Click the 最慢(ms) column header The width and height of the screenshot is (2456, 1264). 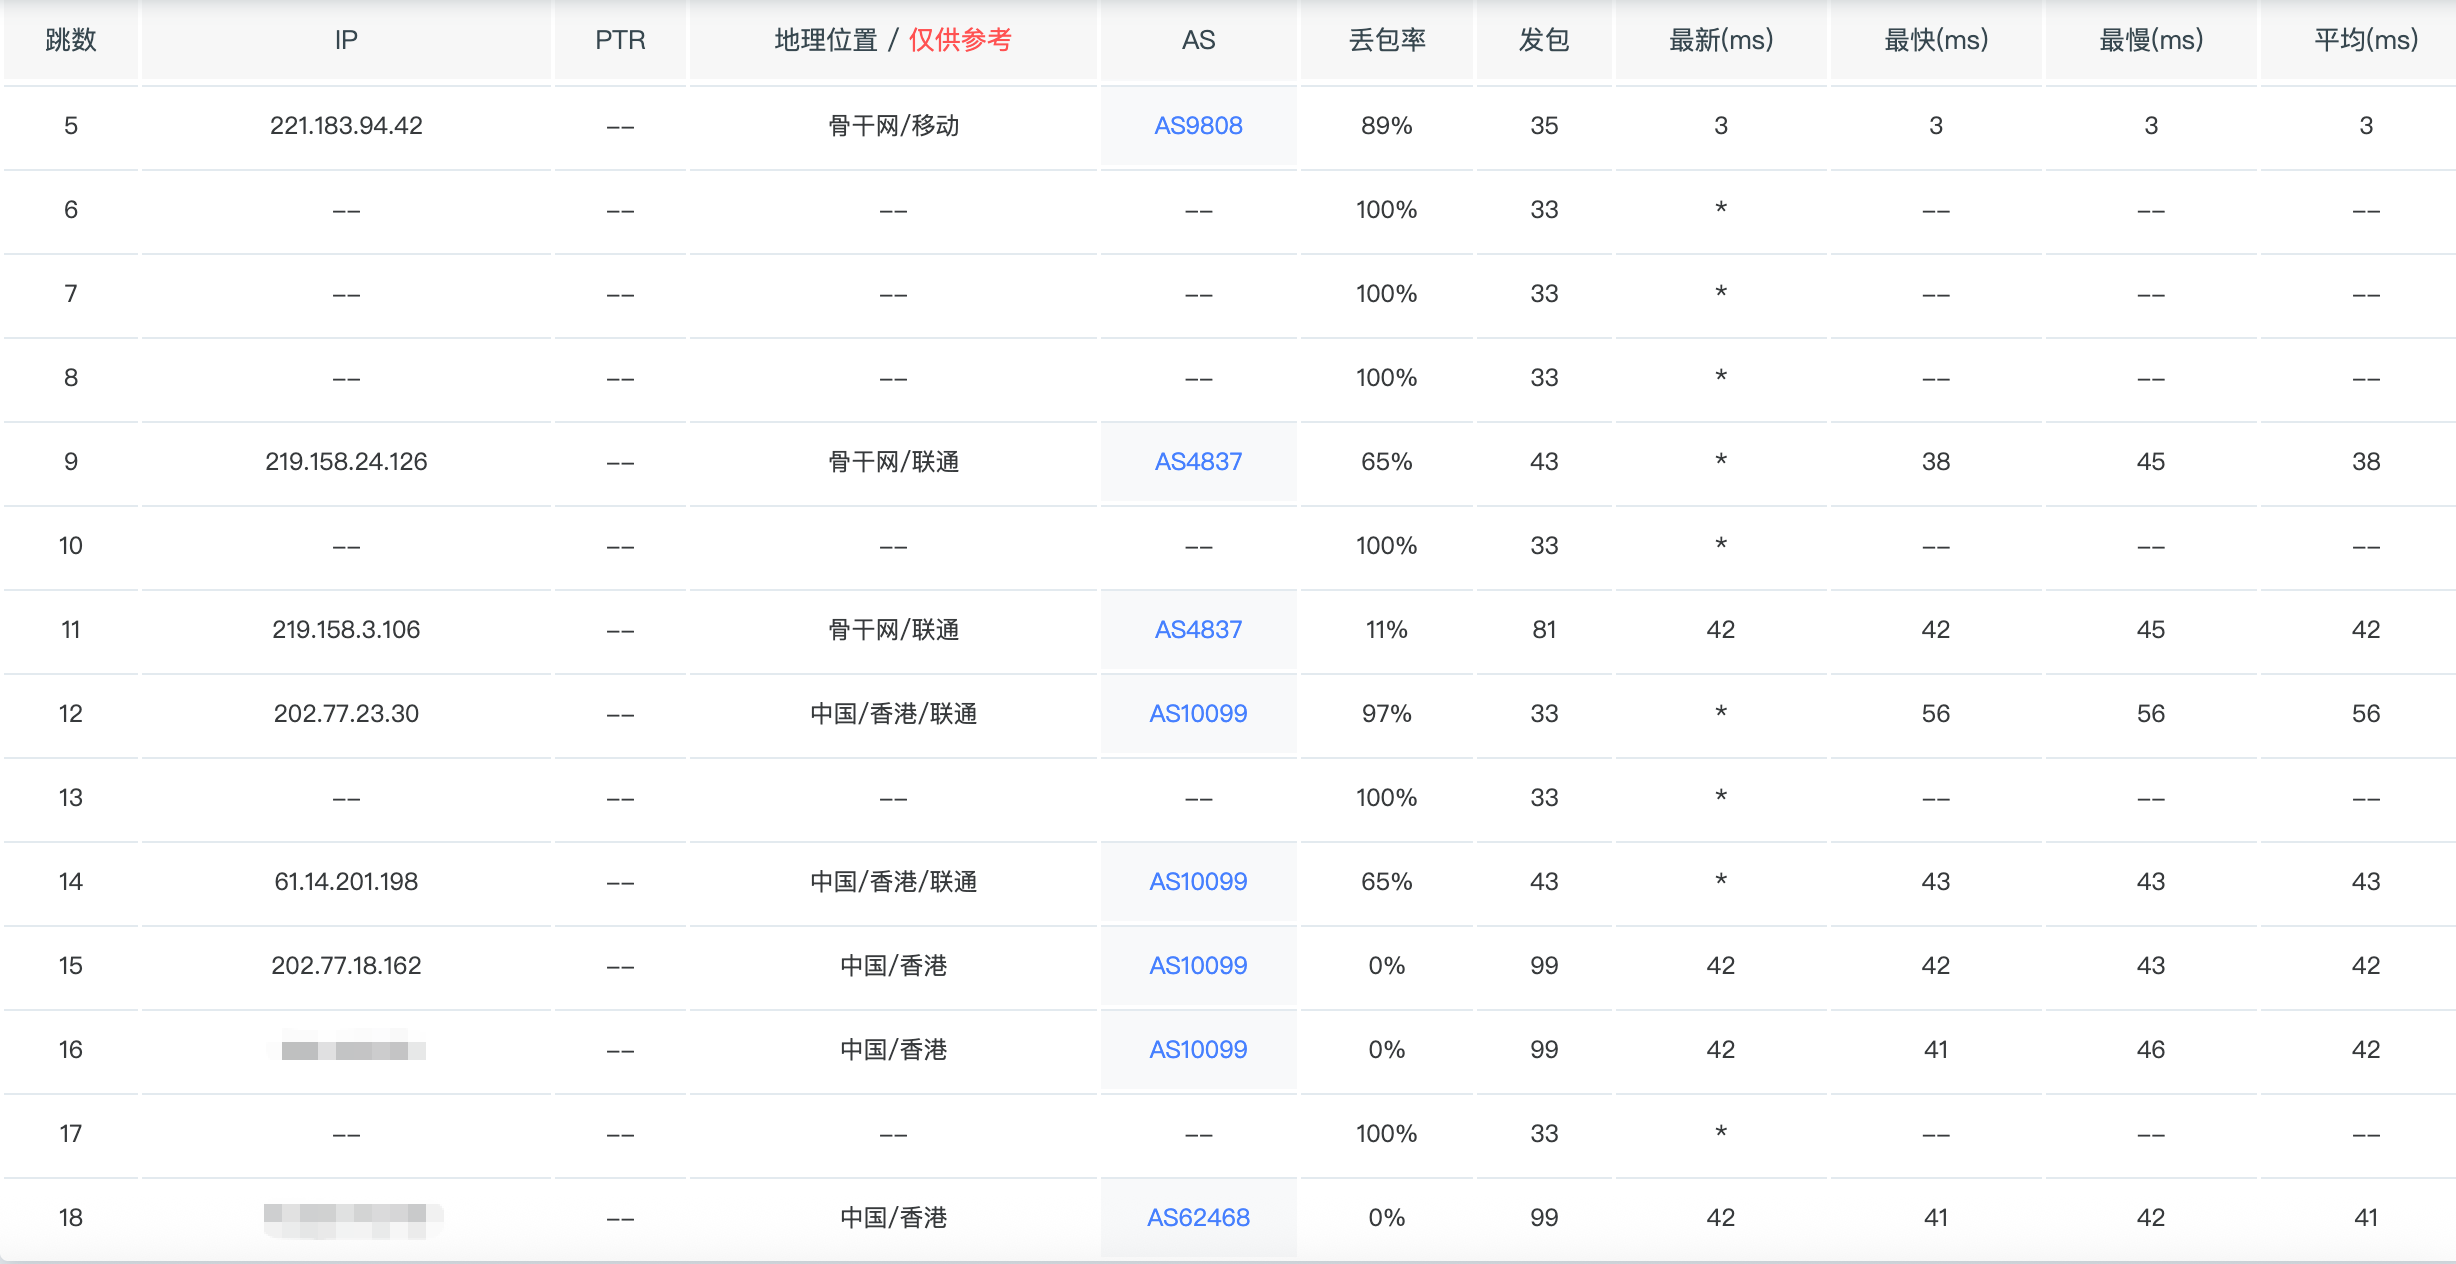pos(2151,40)
